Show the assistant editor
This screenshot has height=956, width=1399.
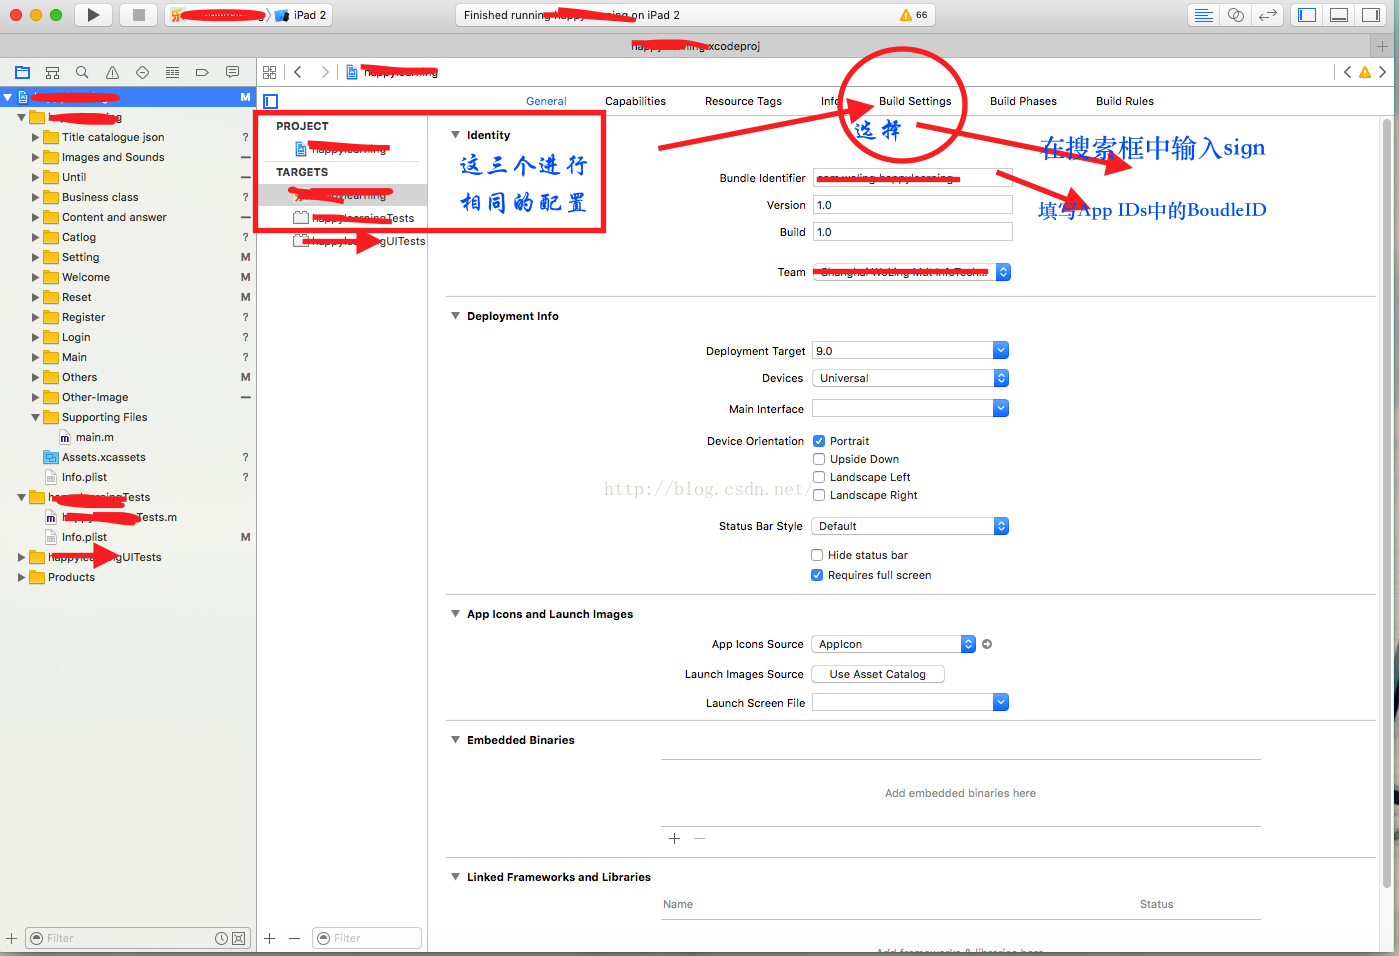pyautogui.click(x=1236, y=15)
